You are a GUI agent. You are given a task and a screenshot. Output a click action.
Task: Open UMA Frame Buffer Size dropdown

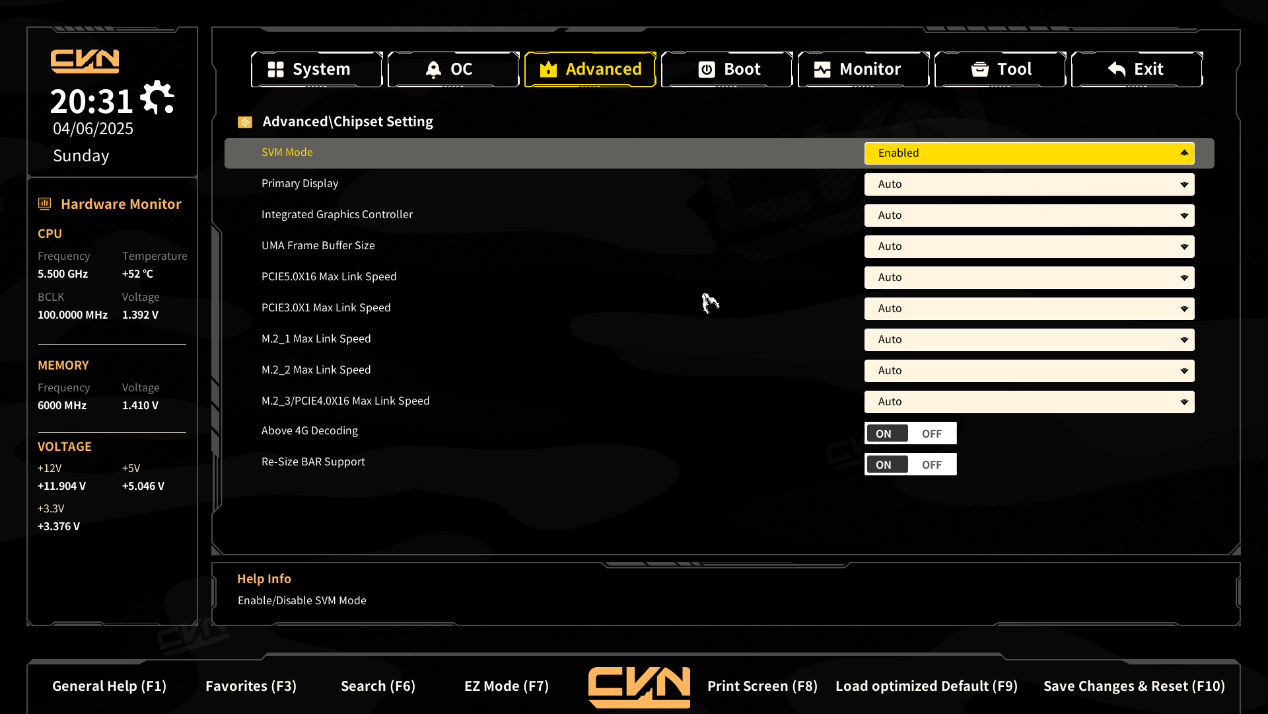coord(1028,246)
